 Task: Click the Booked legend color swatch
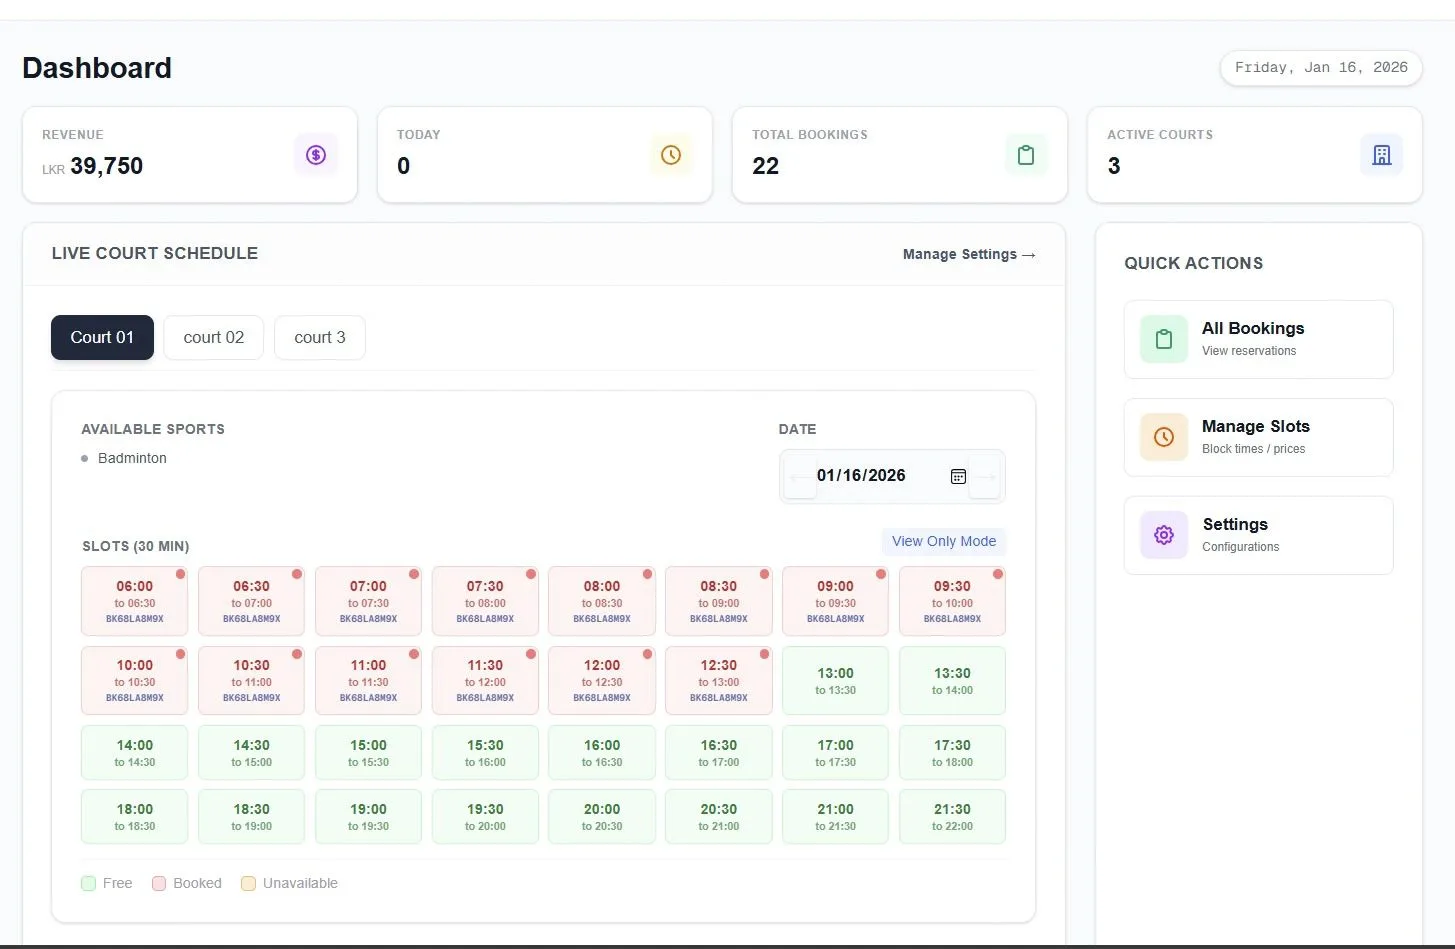159,883
